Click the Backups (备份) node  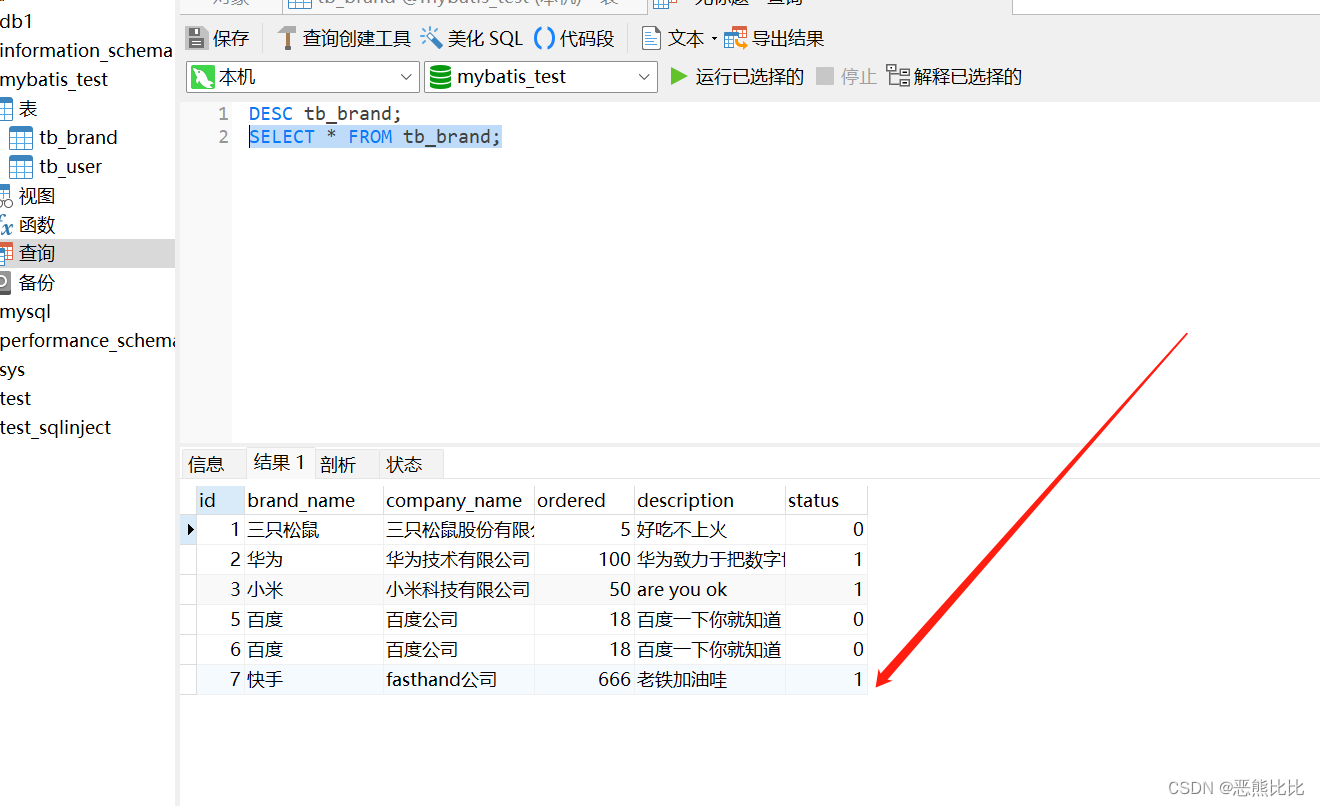coord(36,283)
